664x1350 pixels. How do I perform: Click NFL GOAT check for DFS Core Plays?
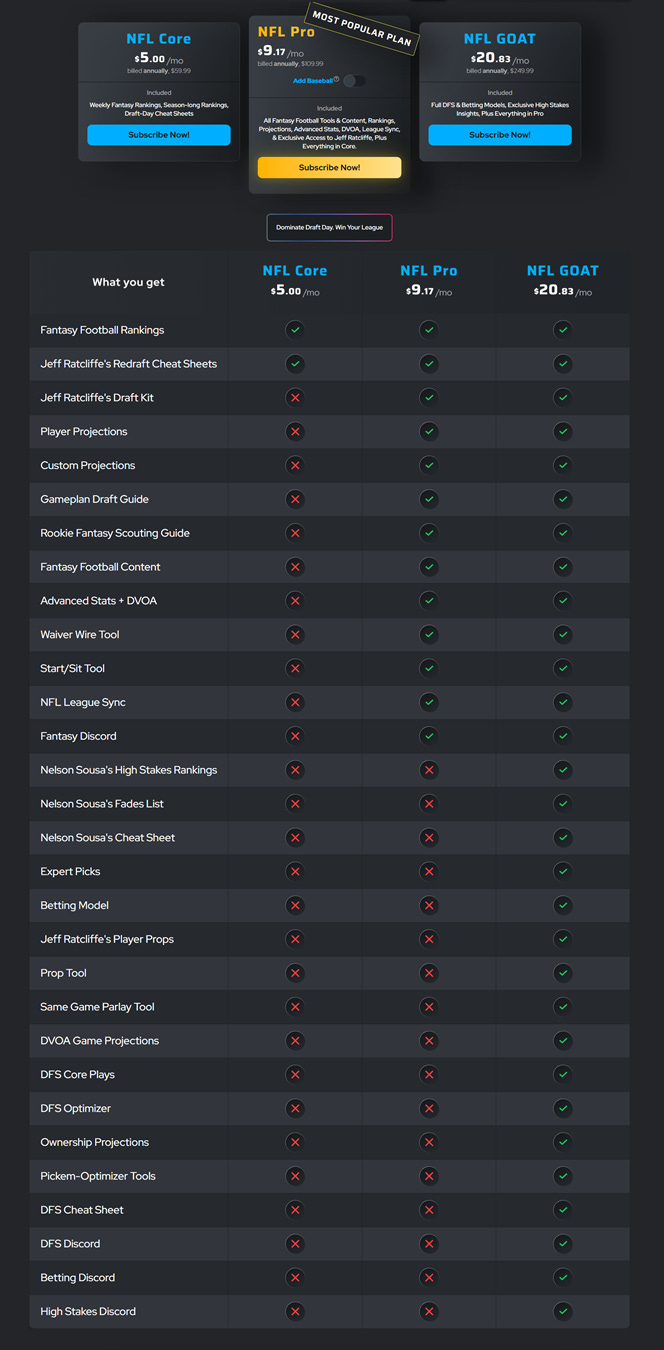(563, 1074)
